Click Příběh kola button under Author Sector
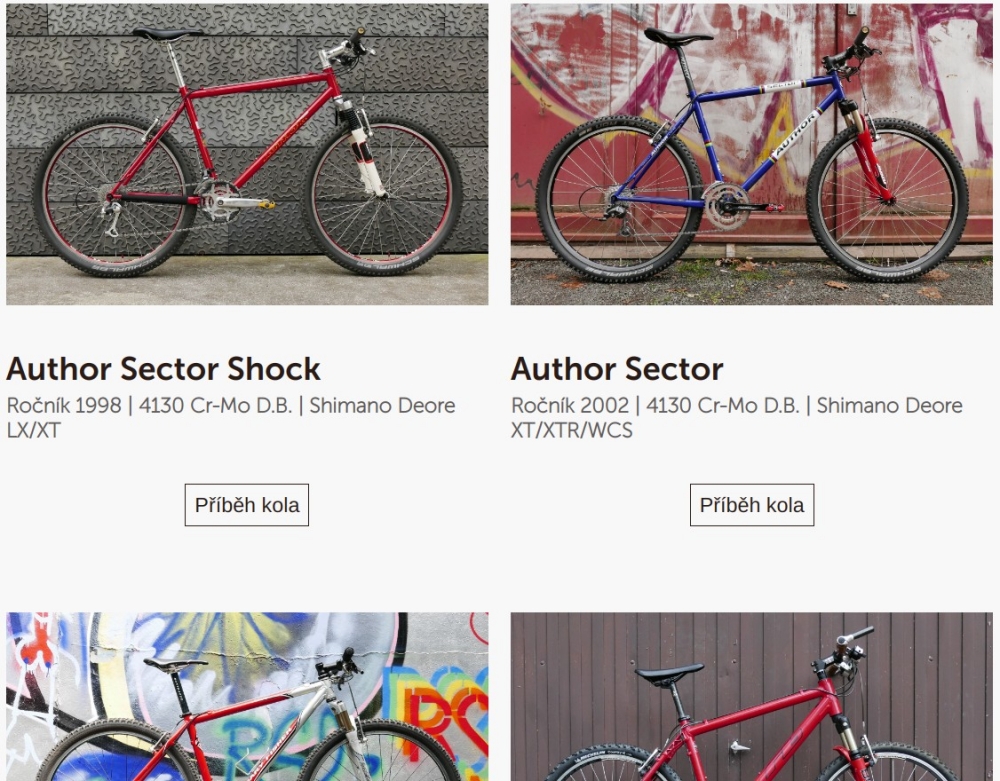1000x781 pixels. point(752,505)
